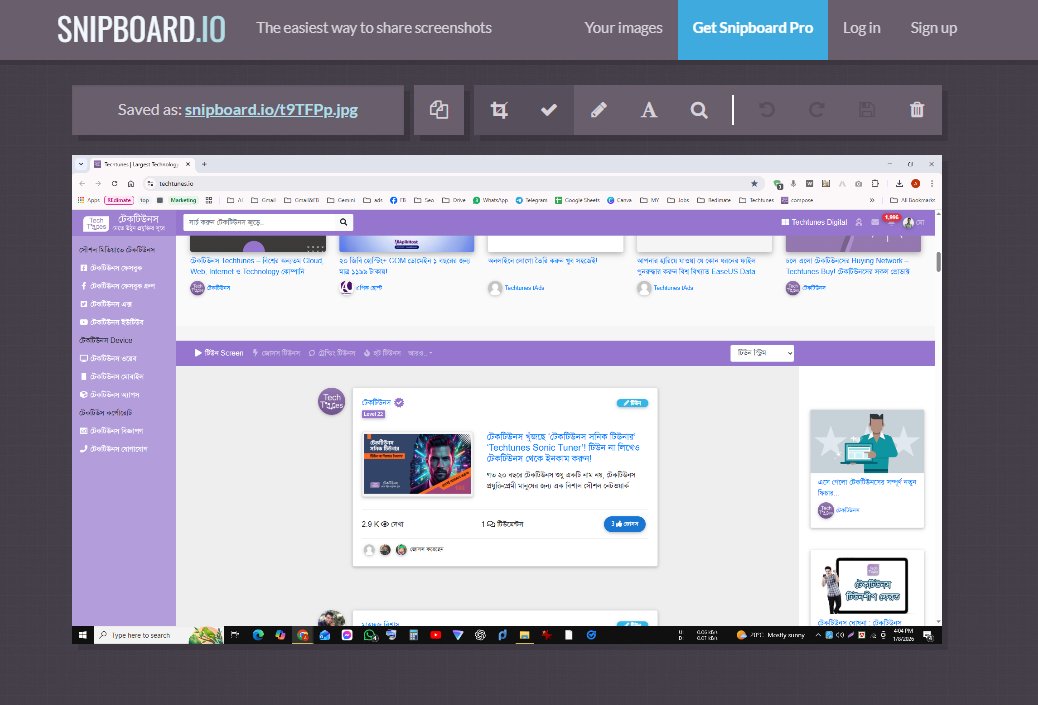Click the search icon in the Techtunes search bar
This screenshot has width=1038, height=705.
[x=343, y=222]
